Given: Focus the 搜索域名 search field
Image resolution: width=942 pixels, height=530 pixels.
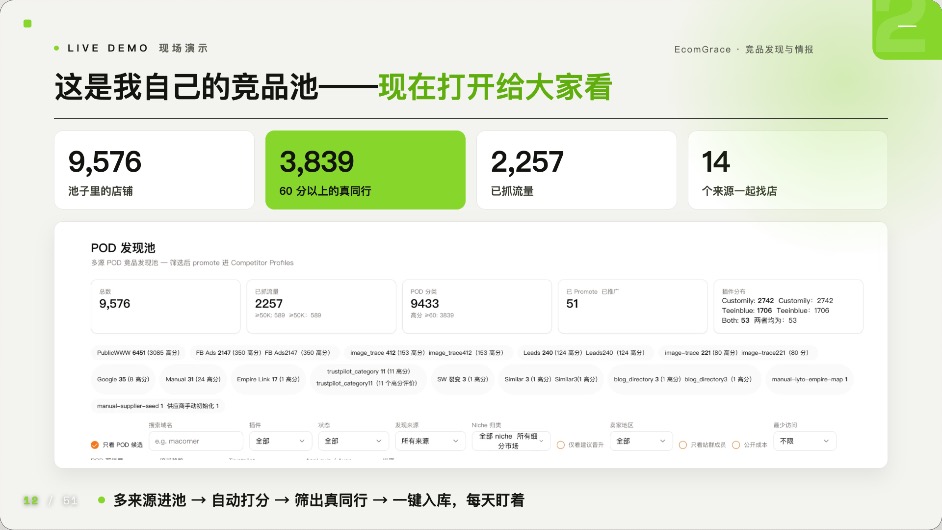Looking at the screenshot, I should coord(196,441).
